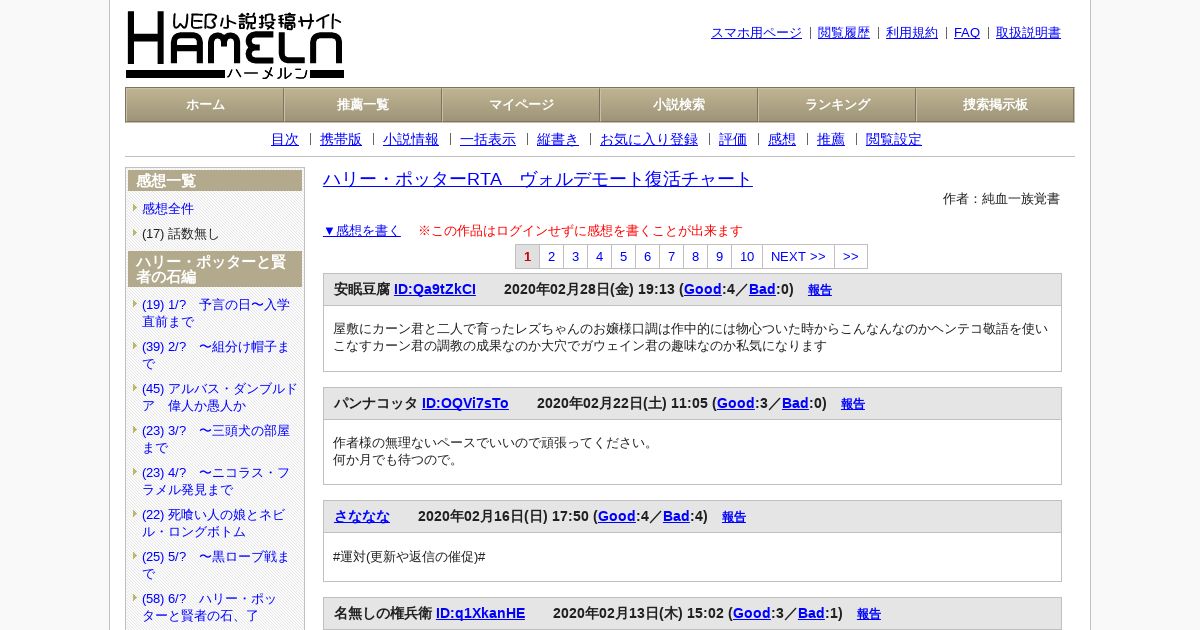This screenshot has width=1200, height=630.
Task: Vote Good on 名無しの権兵衛's comment
Action: pos(752,613)
